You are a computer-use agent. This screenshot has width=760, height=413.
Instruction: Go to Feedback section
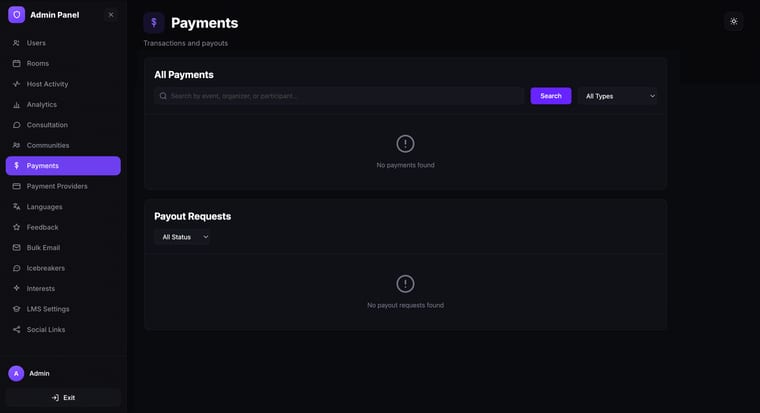[63, 227]
